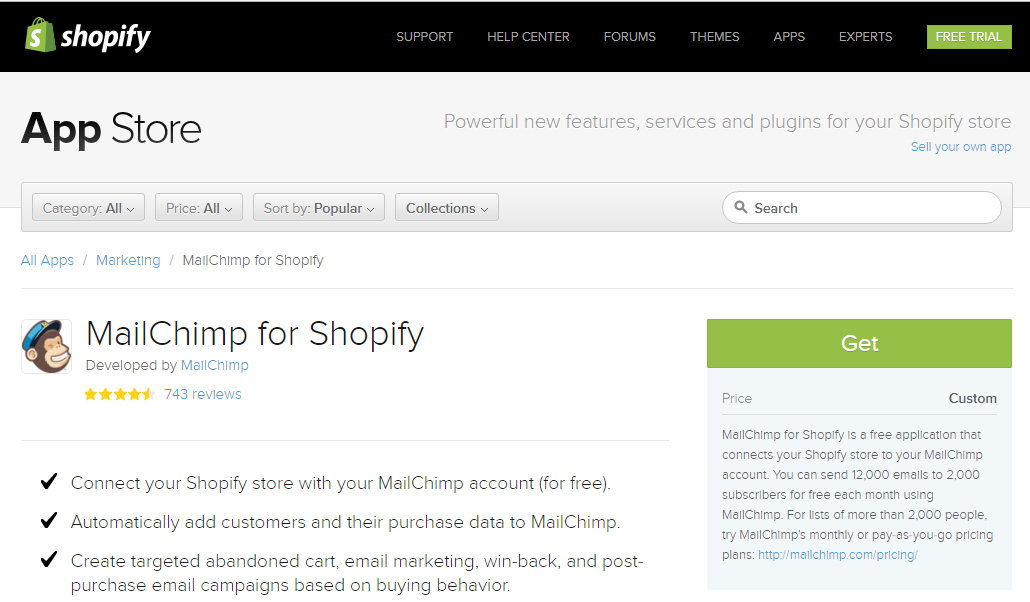Click the 'Connect your Shopify store' bullet

[x=340, y=483]
